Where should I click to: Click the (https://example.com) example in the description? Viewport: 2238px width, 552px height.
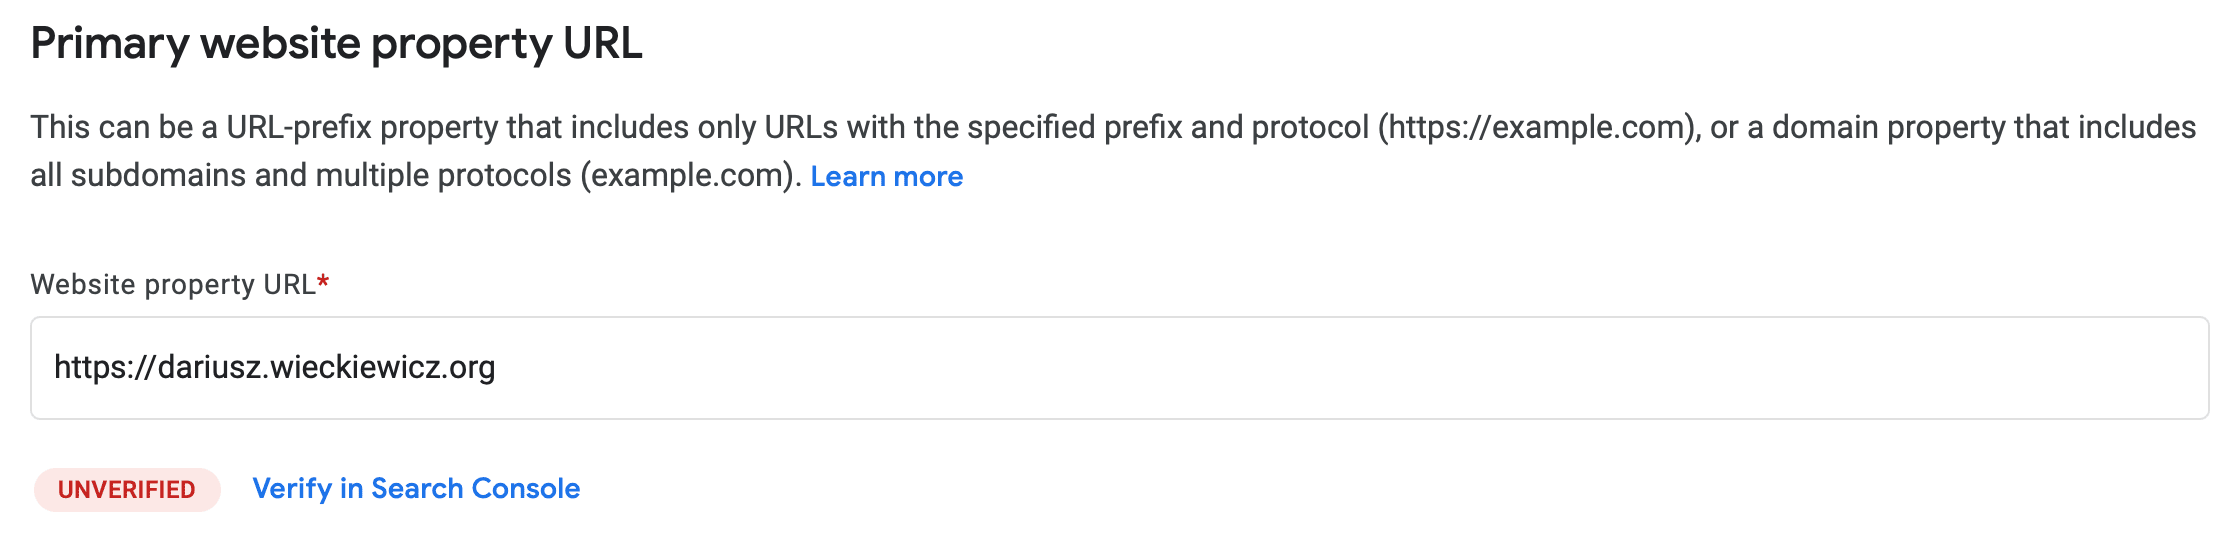[1540, 128]
